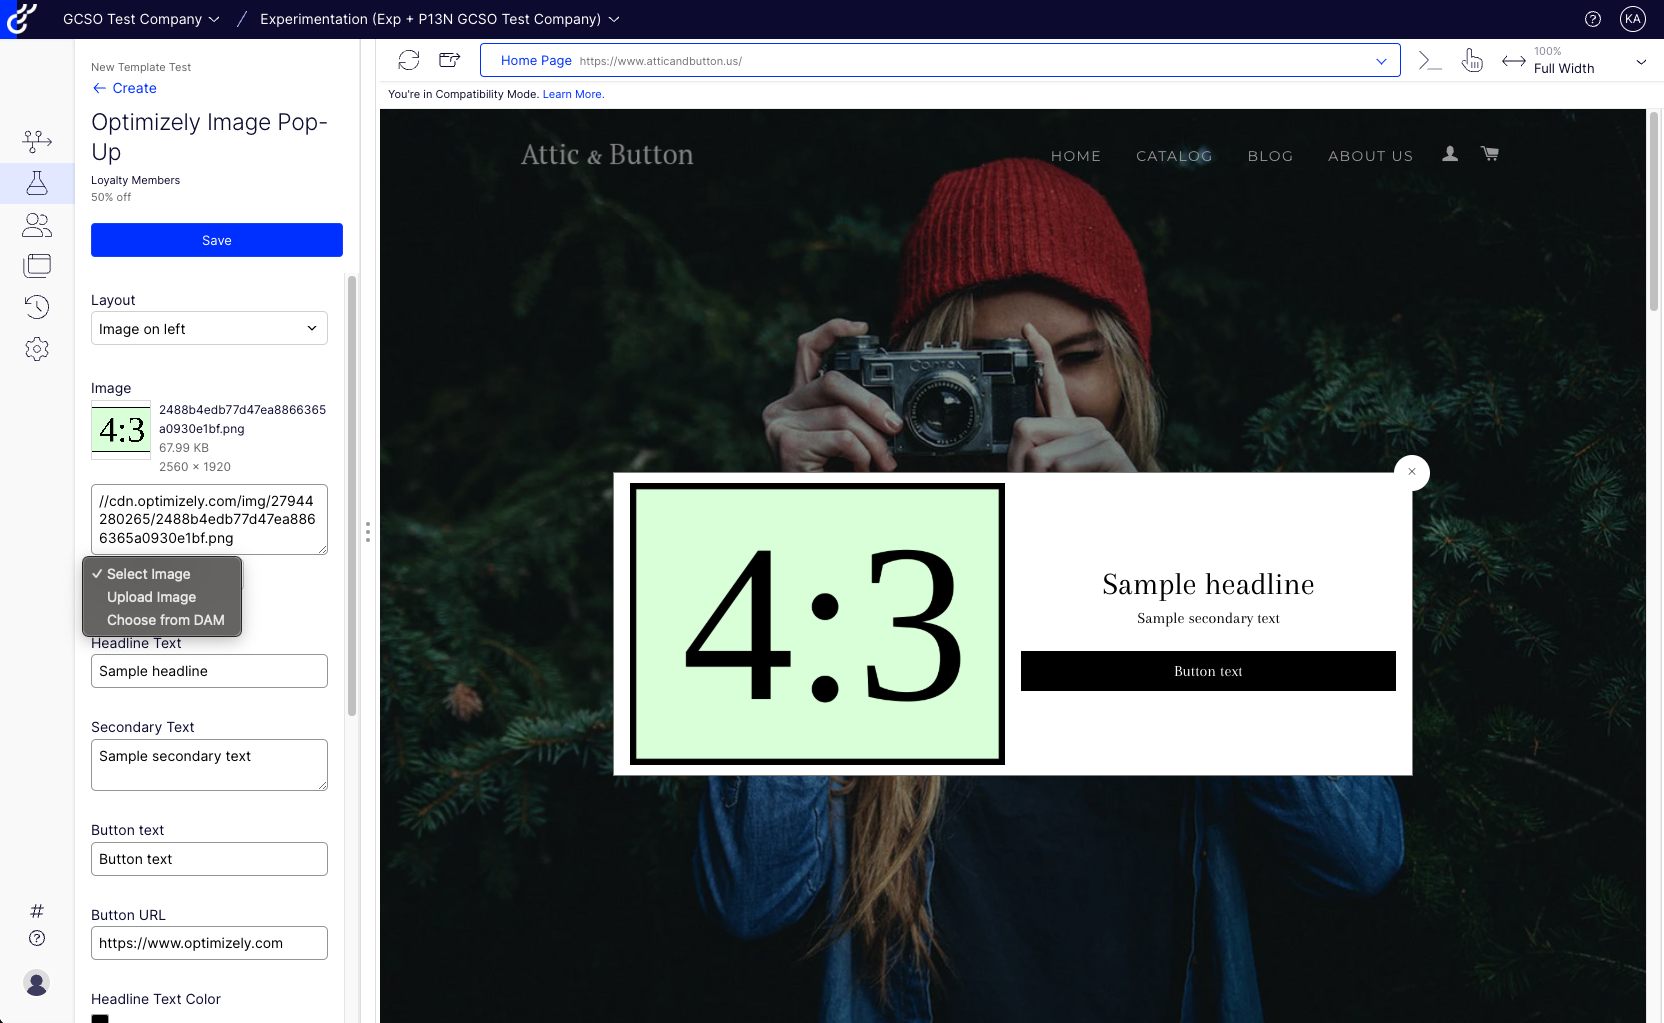Open the Audiences people sidebar icon
Image resolution: width=1664 pixels, height=1023 pixels.
click(37, 225)
